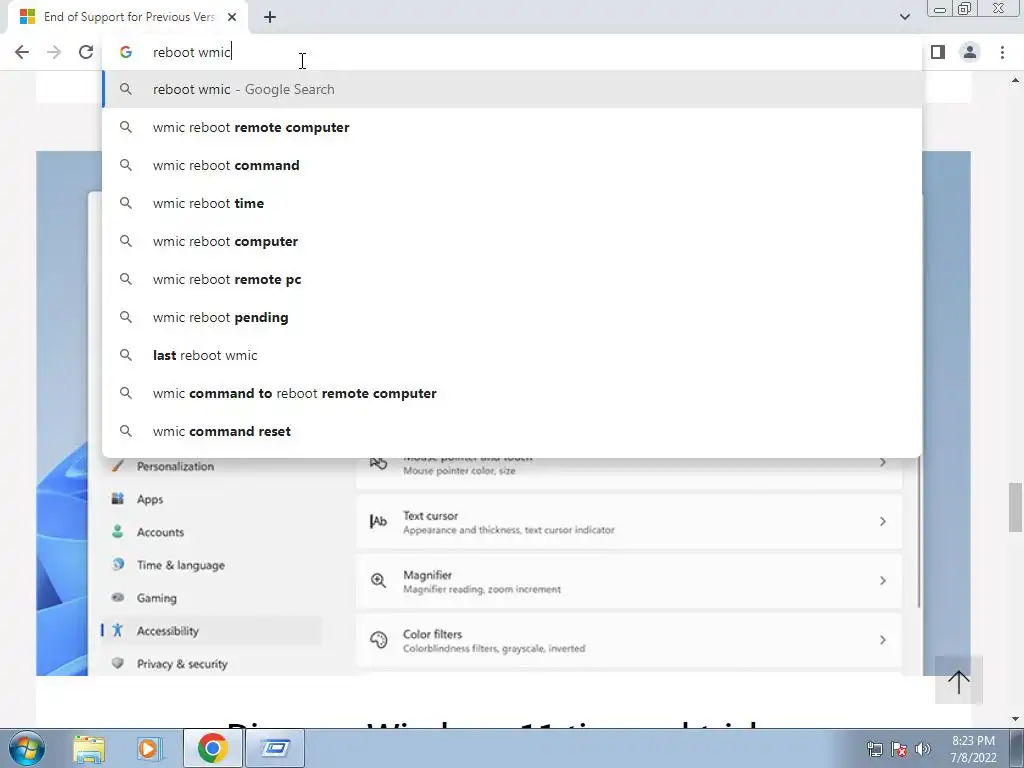Open the tab search chevron
Image resolution: width=1024 pixels, height=768 pixels.
click(904, 17)
